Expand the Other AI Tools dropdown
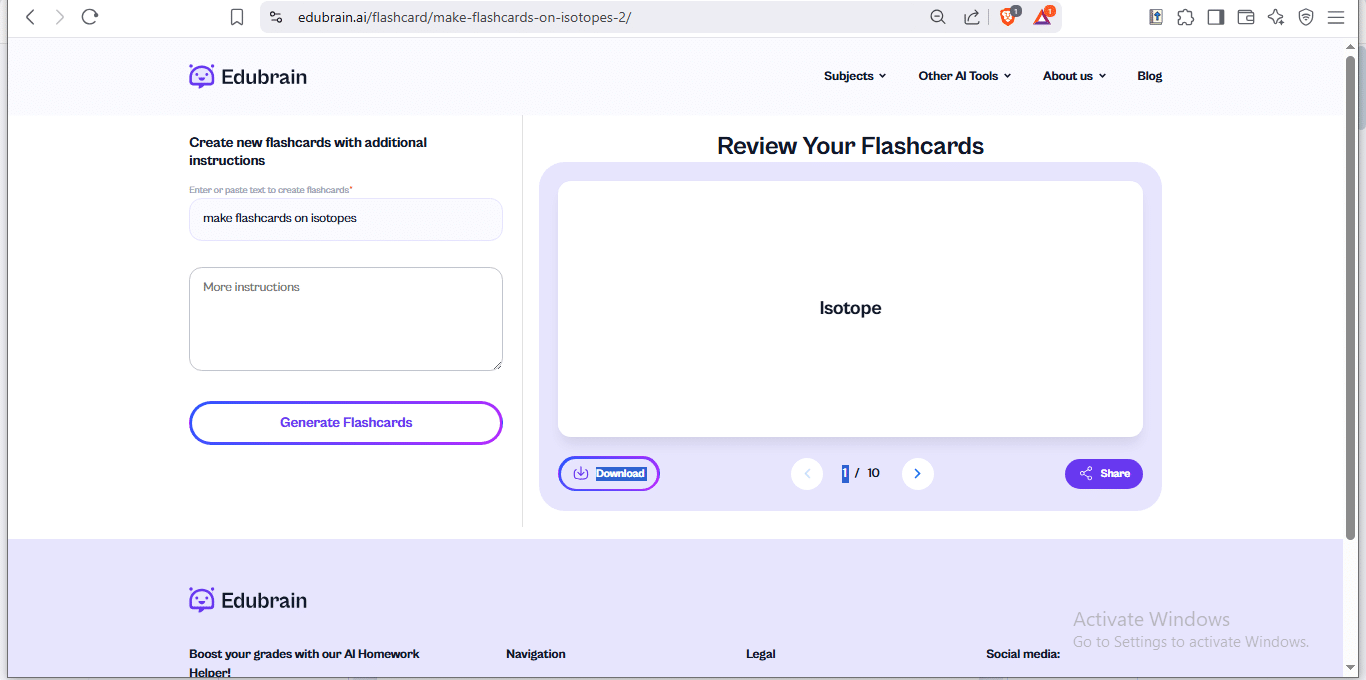1366x680 pixels. pyautogui.click(x=964, y=76)
